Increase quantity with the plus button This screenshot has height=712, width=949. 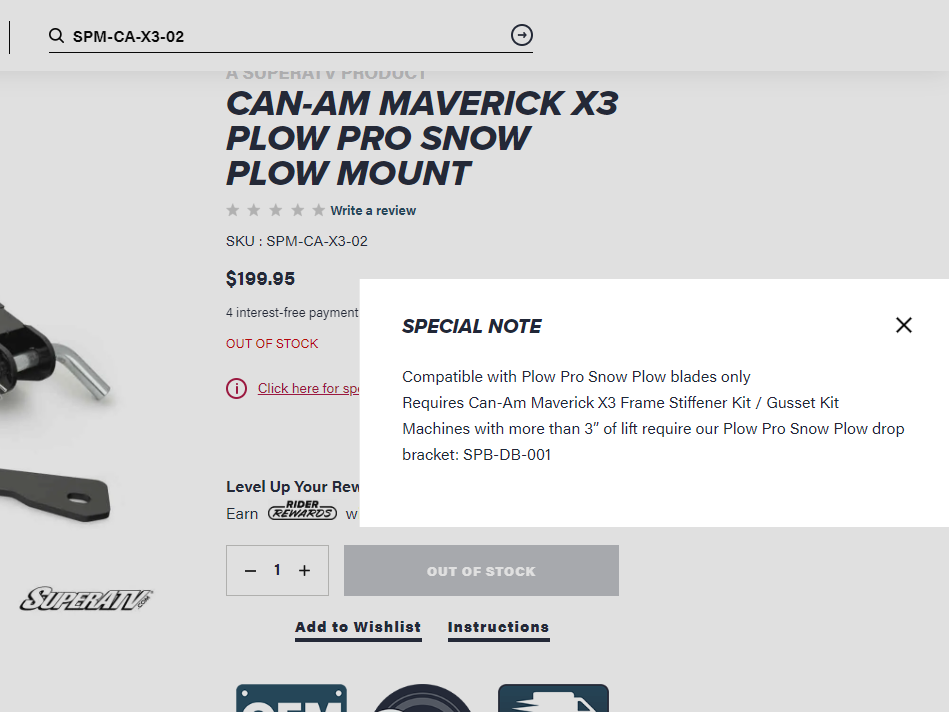[305, 571]
